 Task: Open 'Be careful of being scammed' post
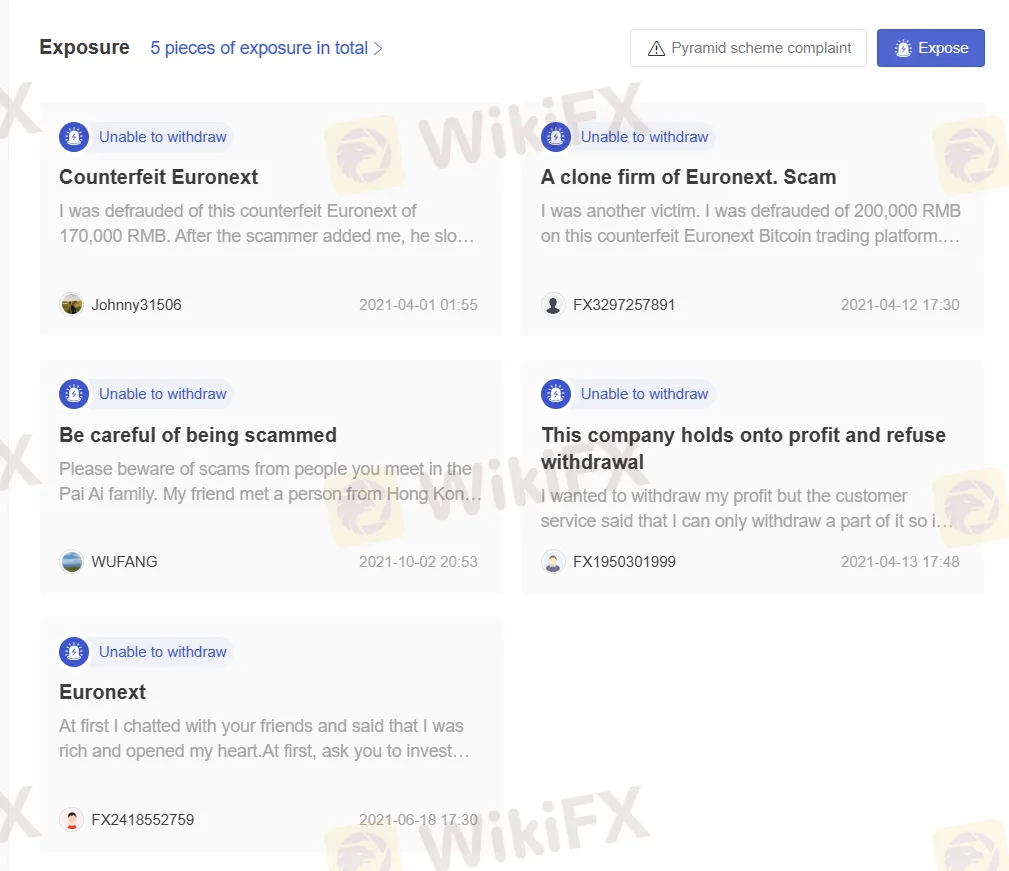pyautogui.click(x=198, y=435)
